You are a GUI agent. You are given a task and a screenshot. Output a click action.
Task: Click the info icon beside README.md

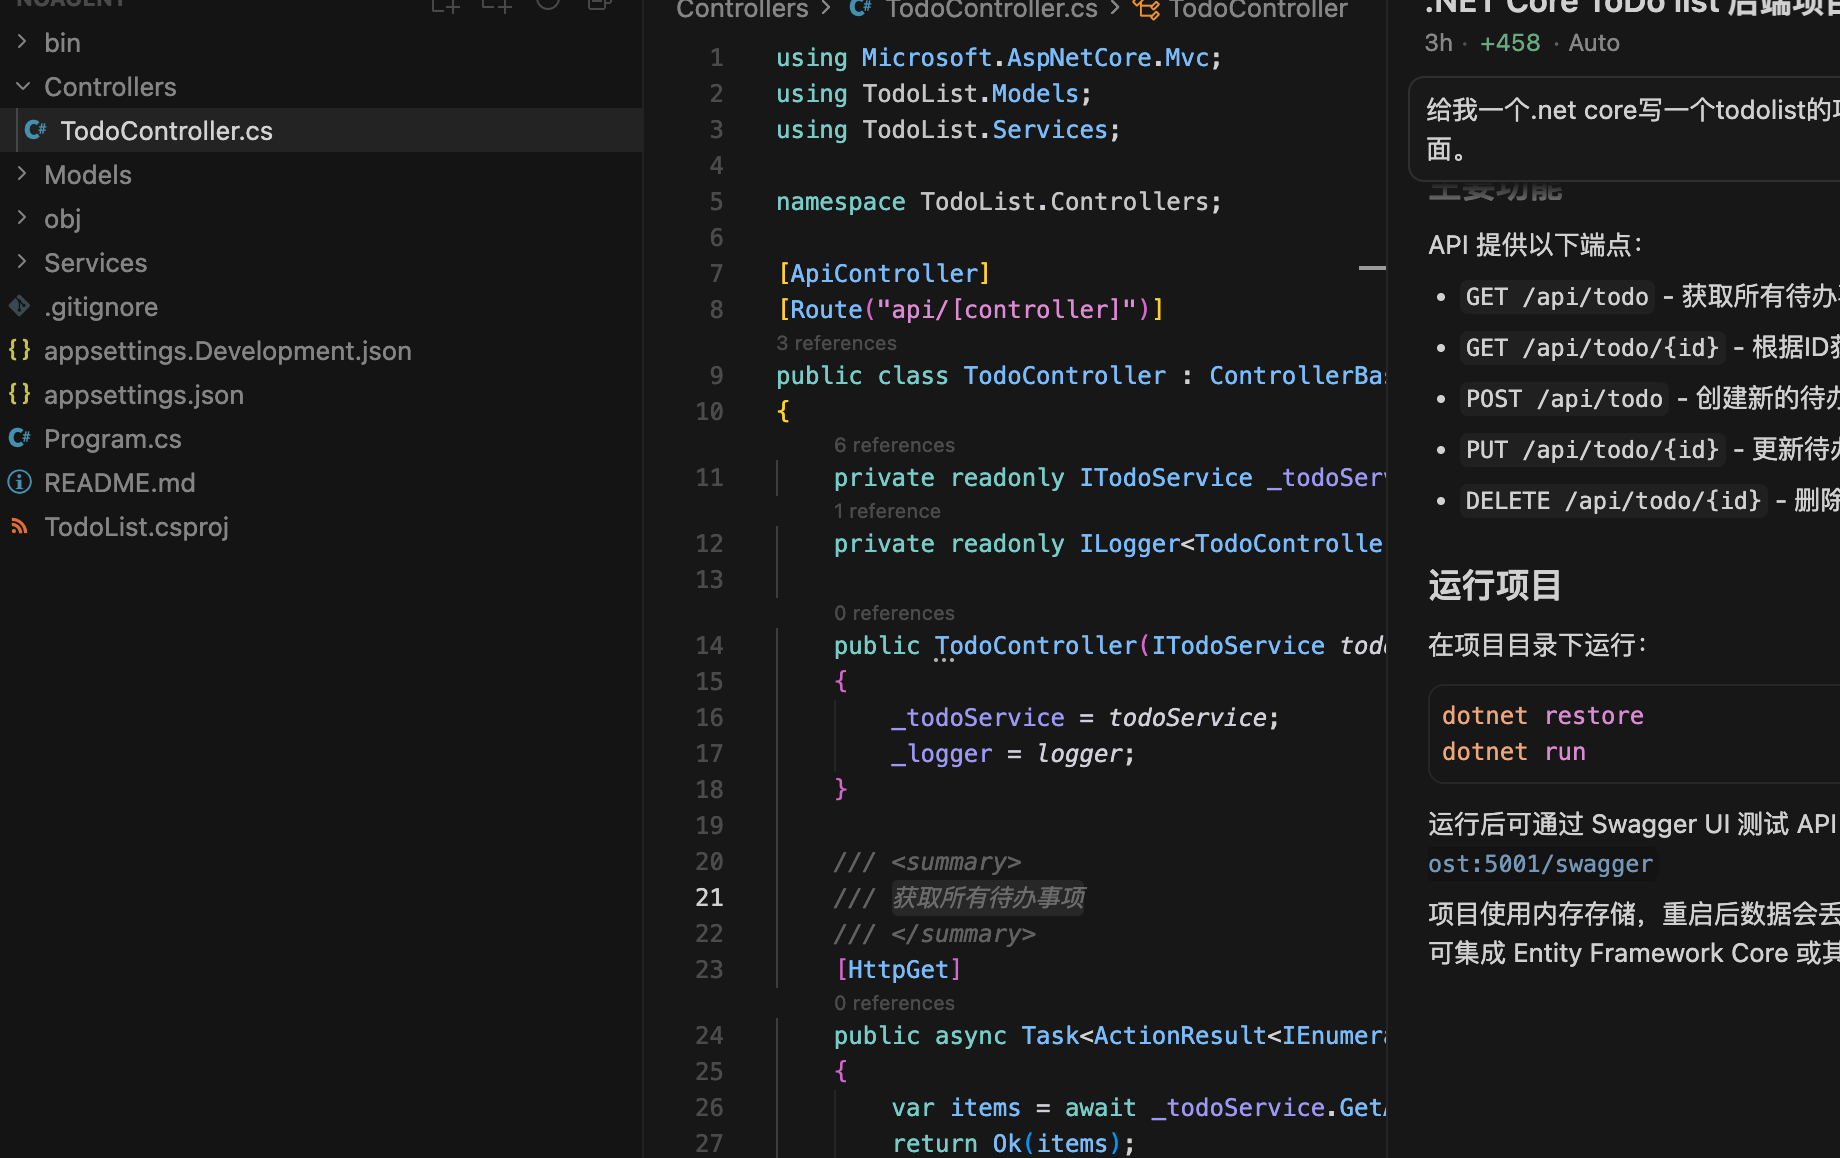(20, 482)
